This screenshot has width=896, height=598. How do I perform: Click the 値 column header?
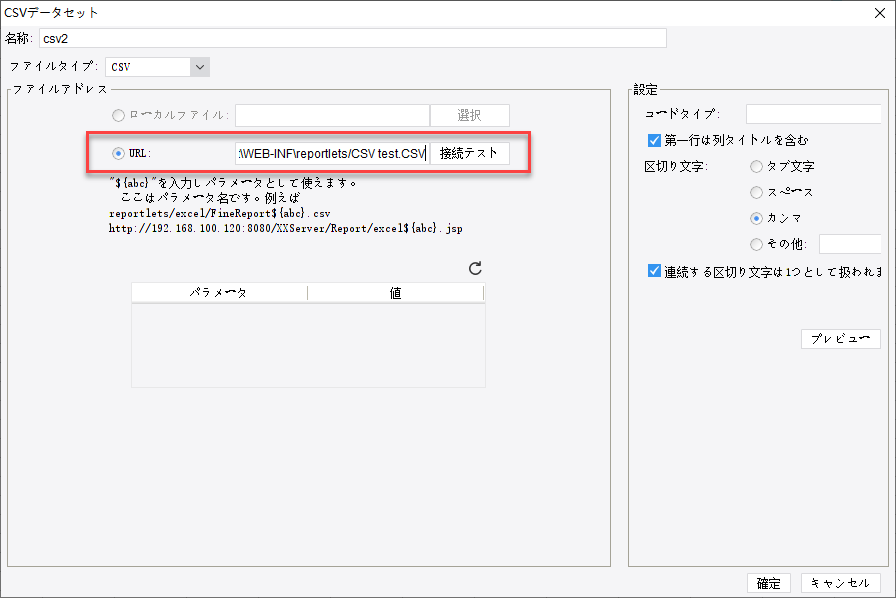pyautogui.click(x=395, y=293)
